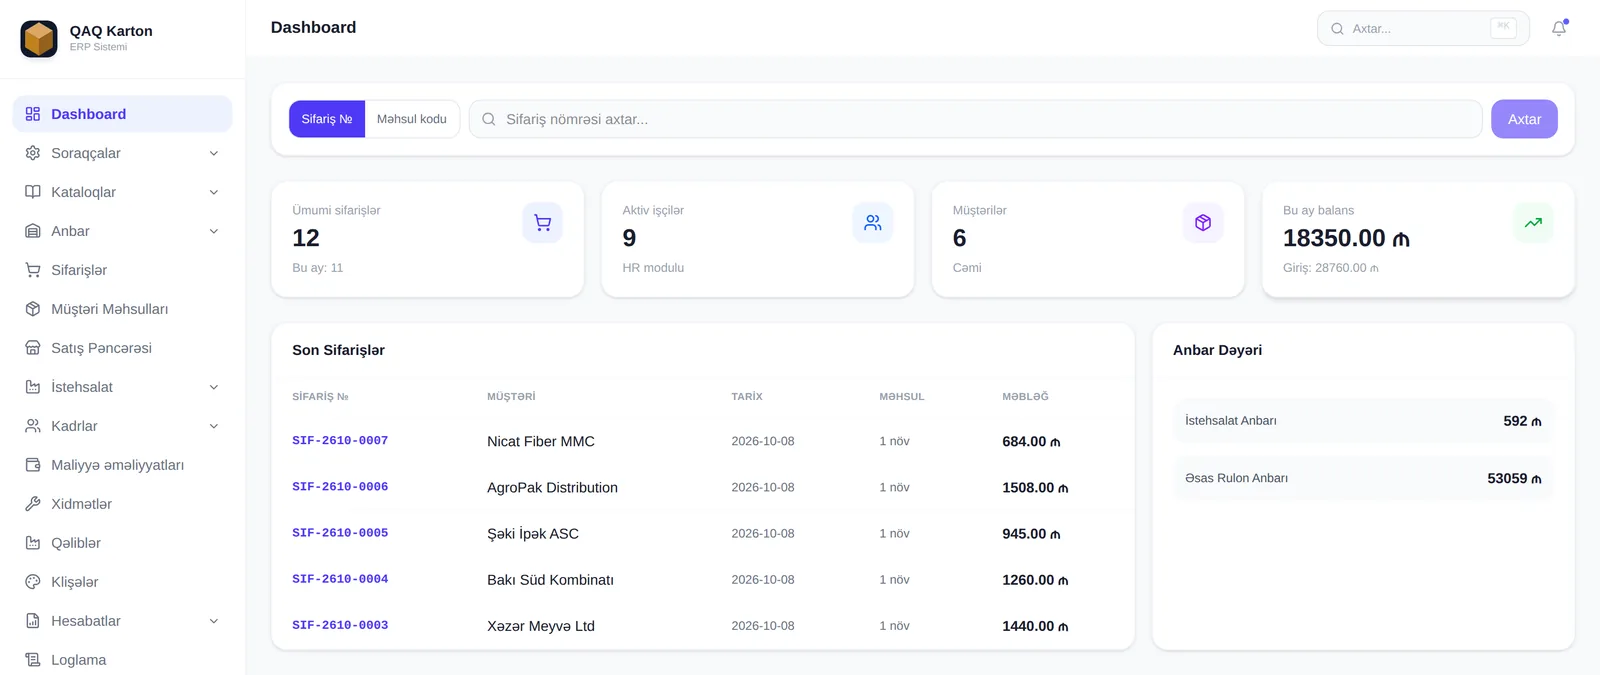Open order SIF-2610-0007
The height and width of the screenshot is (675, 1600).
(x=340, y=441)
